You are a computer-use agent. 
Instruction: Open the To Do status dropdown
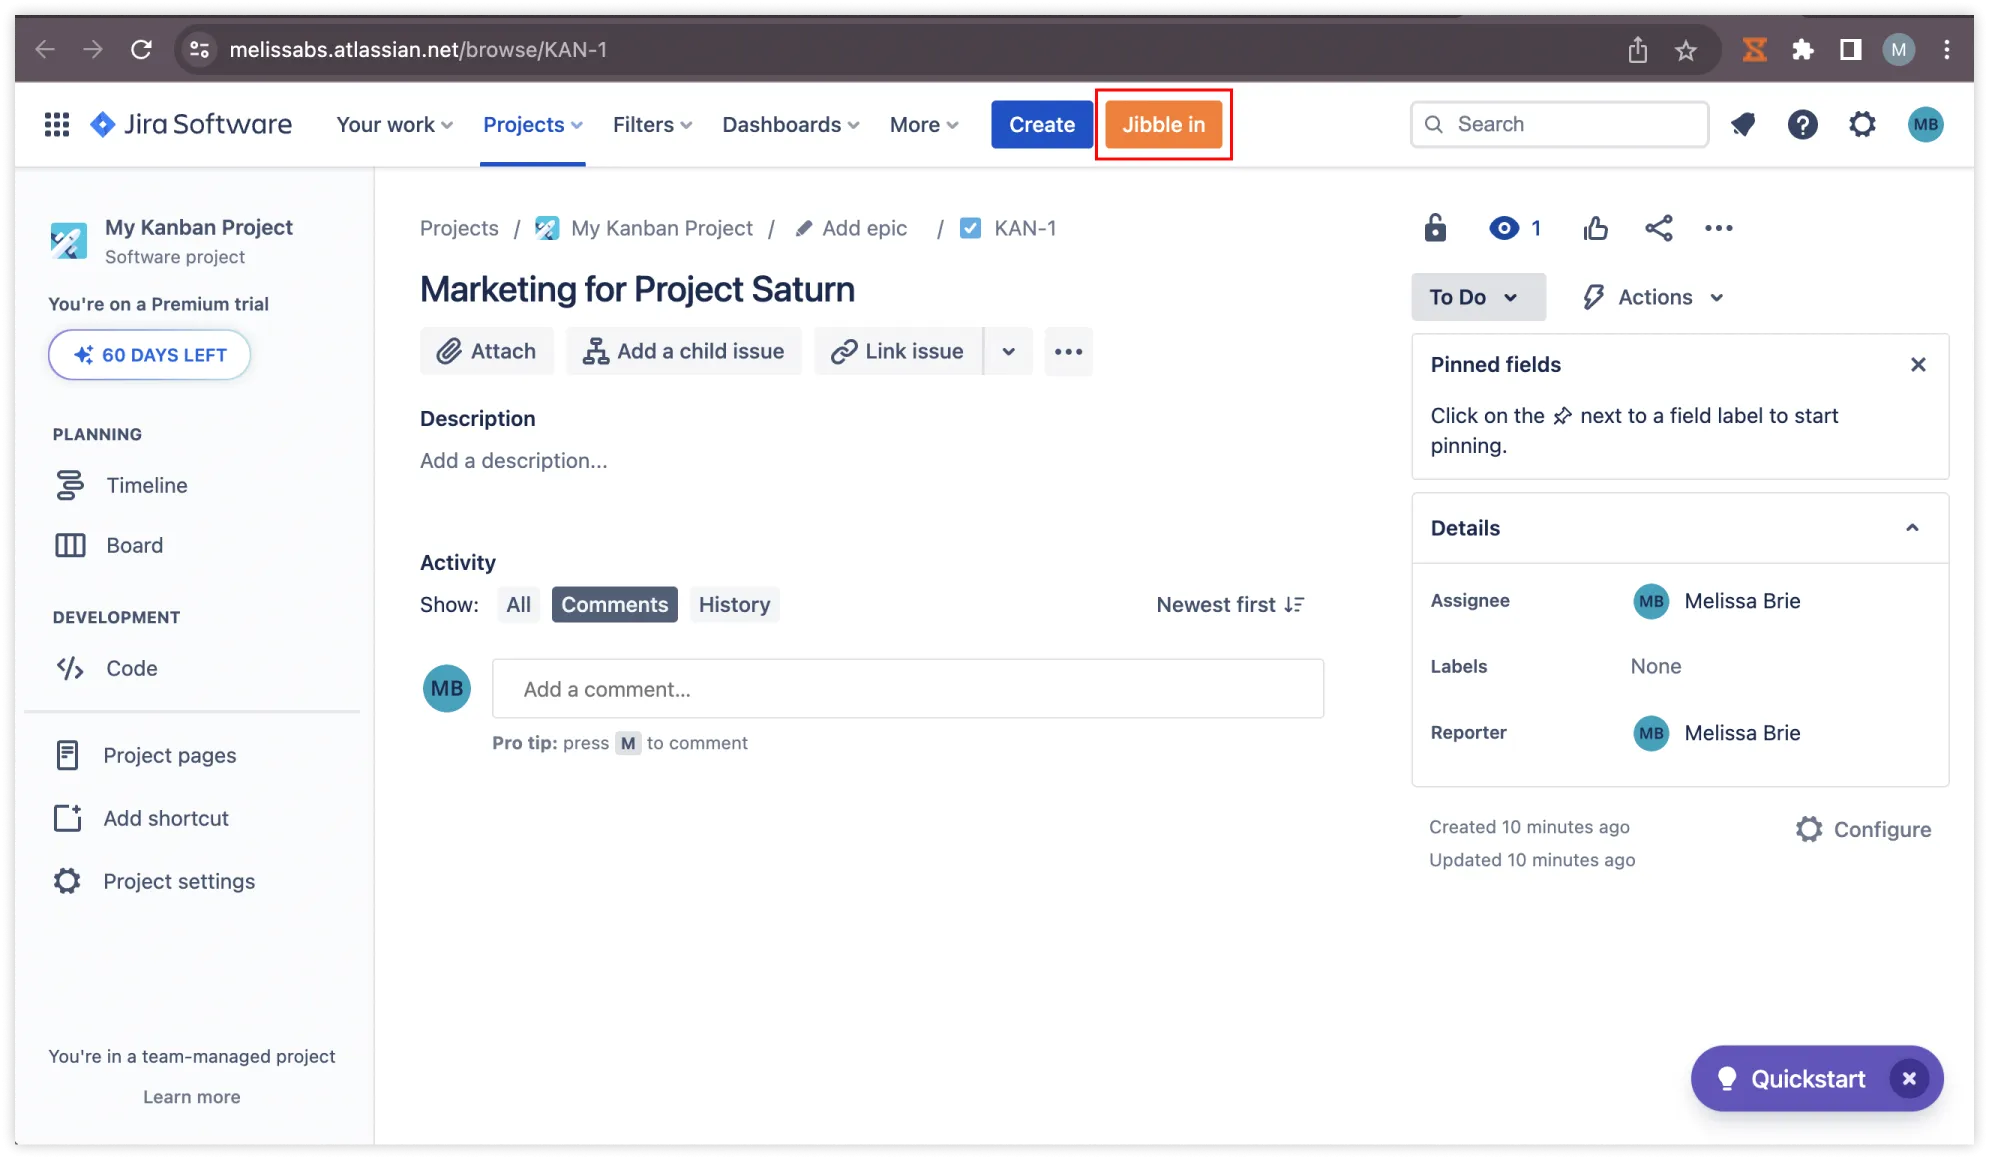pos(1477,297)
